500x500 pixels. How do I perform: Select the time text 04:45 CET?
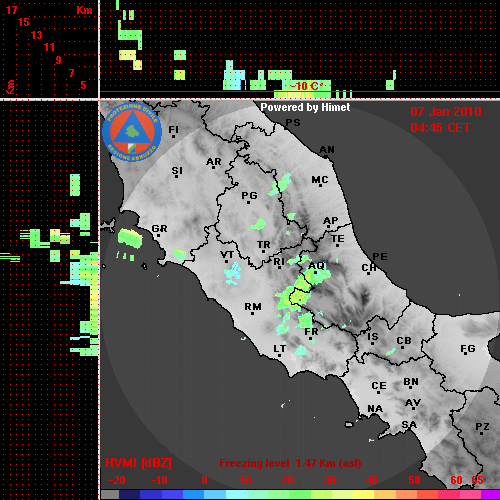pyautogui.click(x=440, y=128)
